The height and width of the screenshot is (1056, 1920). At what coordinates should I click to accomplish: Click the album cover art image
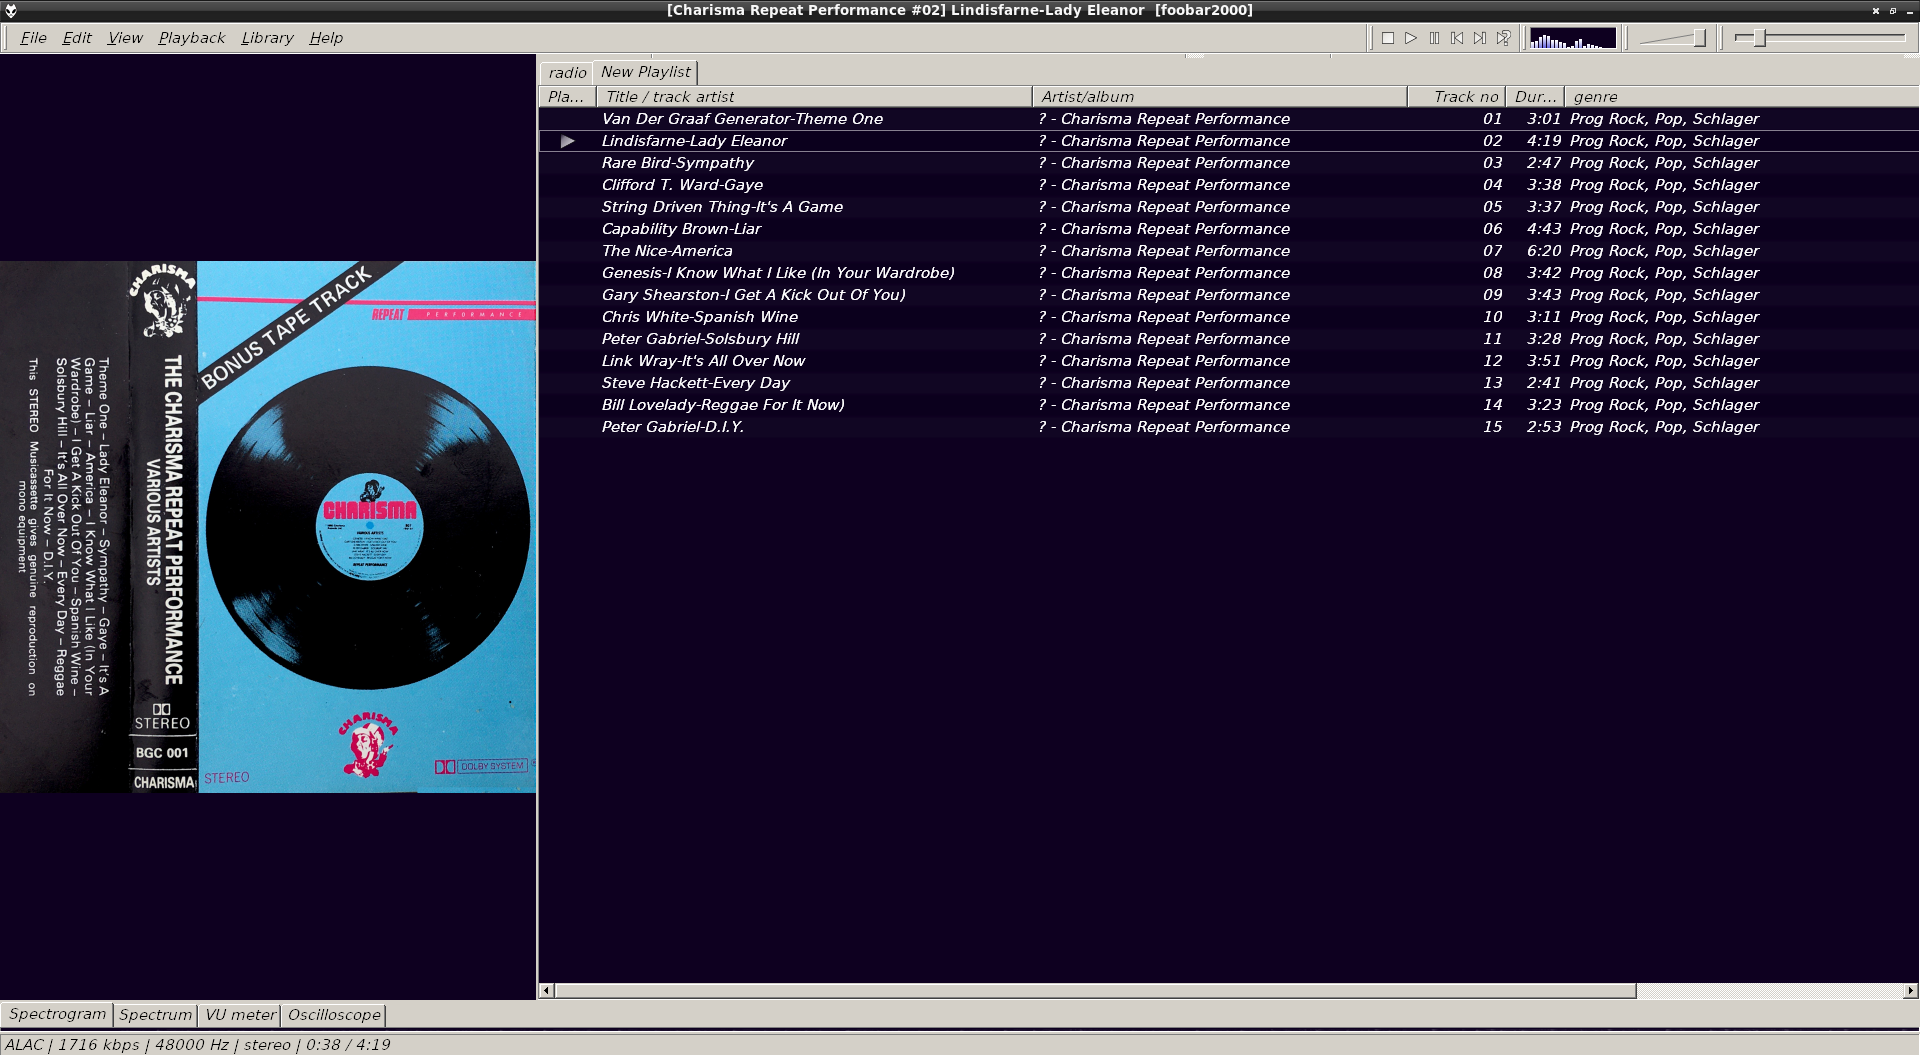268,527
